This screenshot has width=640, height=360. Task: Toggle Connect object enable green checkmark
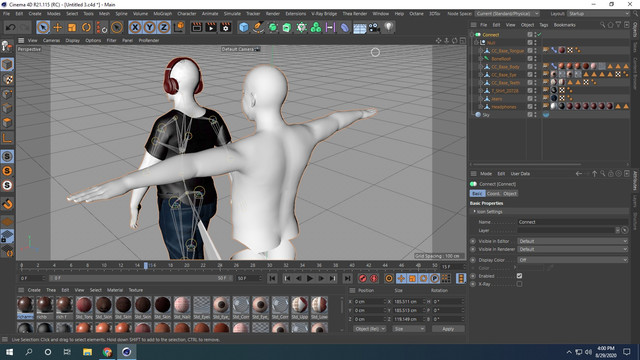(539, 35)
